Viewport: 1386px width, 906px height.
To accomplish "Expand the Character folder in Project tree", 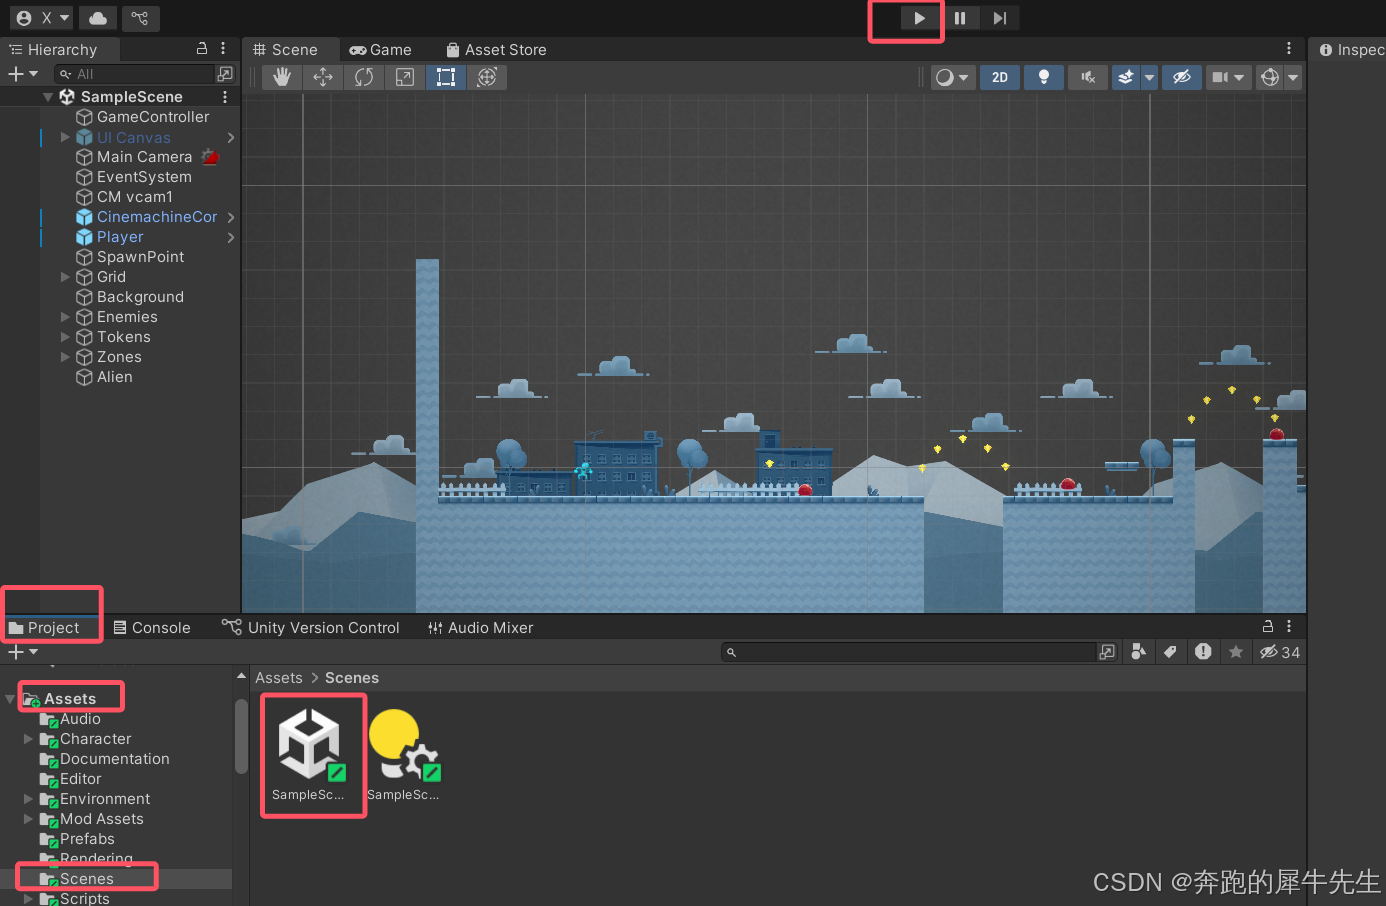I will coord(28,739).
